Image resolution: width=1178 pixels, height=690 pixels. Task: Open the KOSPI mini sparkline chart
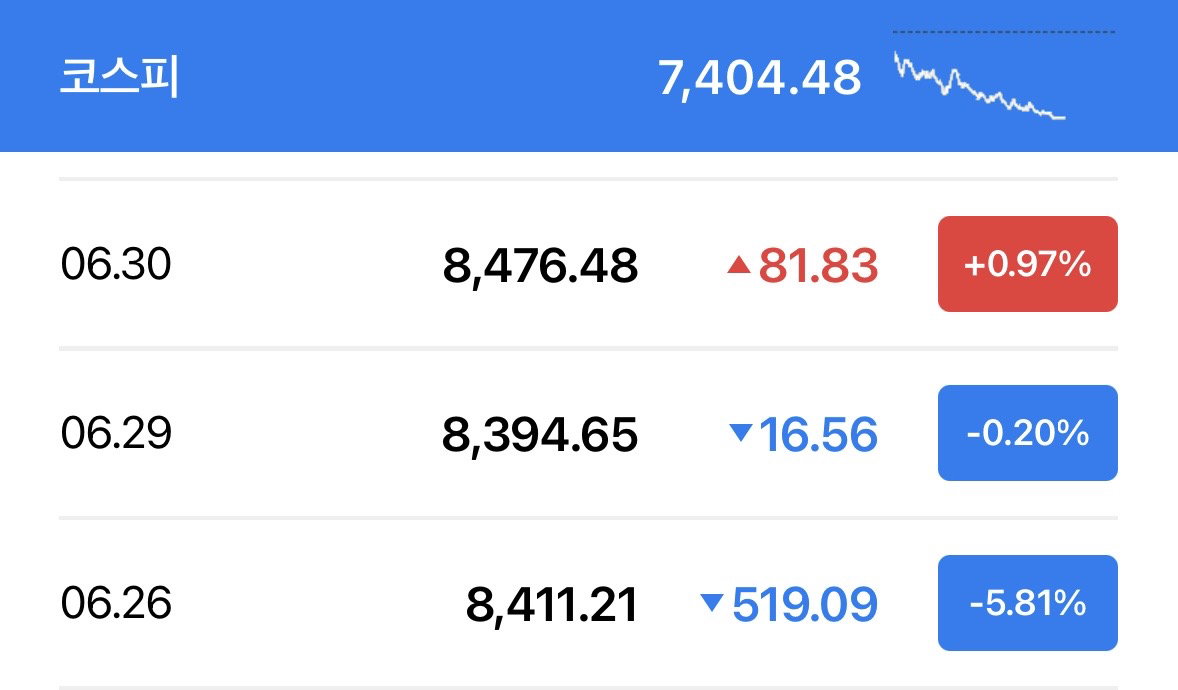(980, 86)
